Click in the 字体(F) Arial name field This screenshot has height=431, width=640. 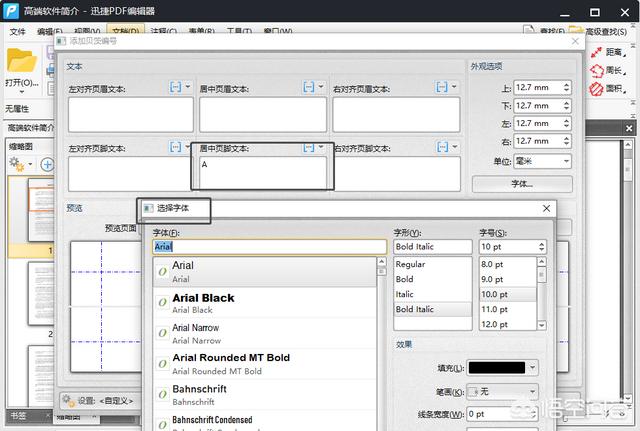(269, 247)
